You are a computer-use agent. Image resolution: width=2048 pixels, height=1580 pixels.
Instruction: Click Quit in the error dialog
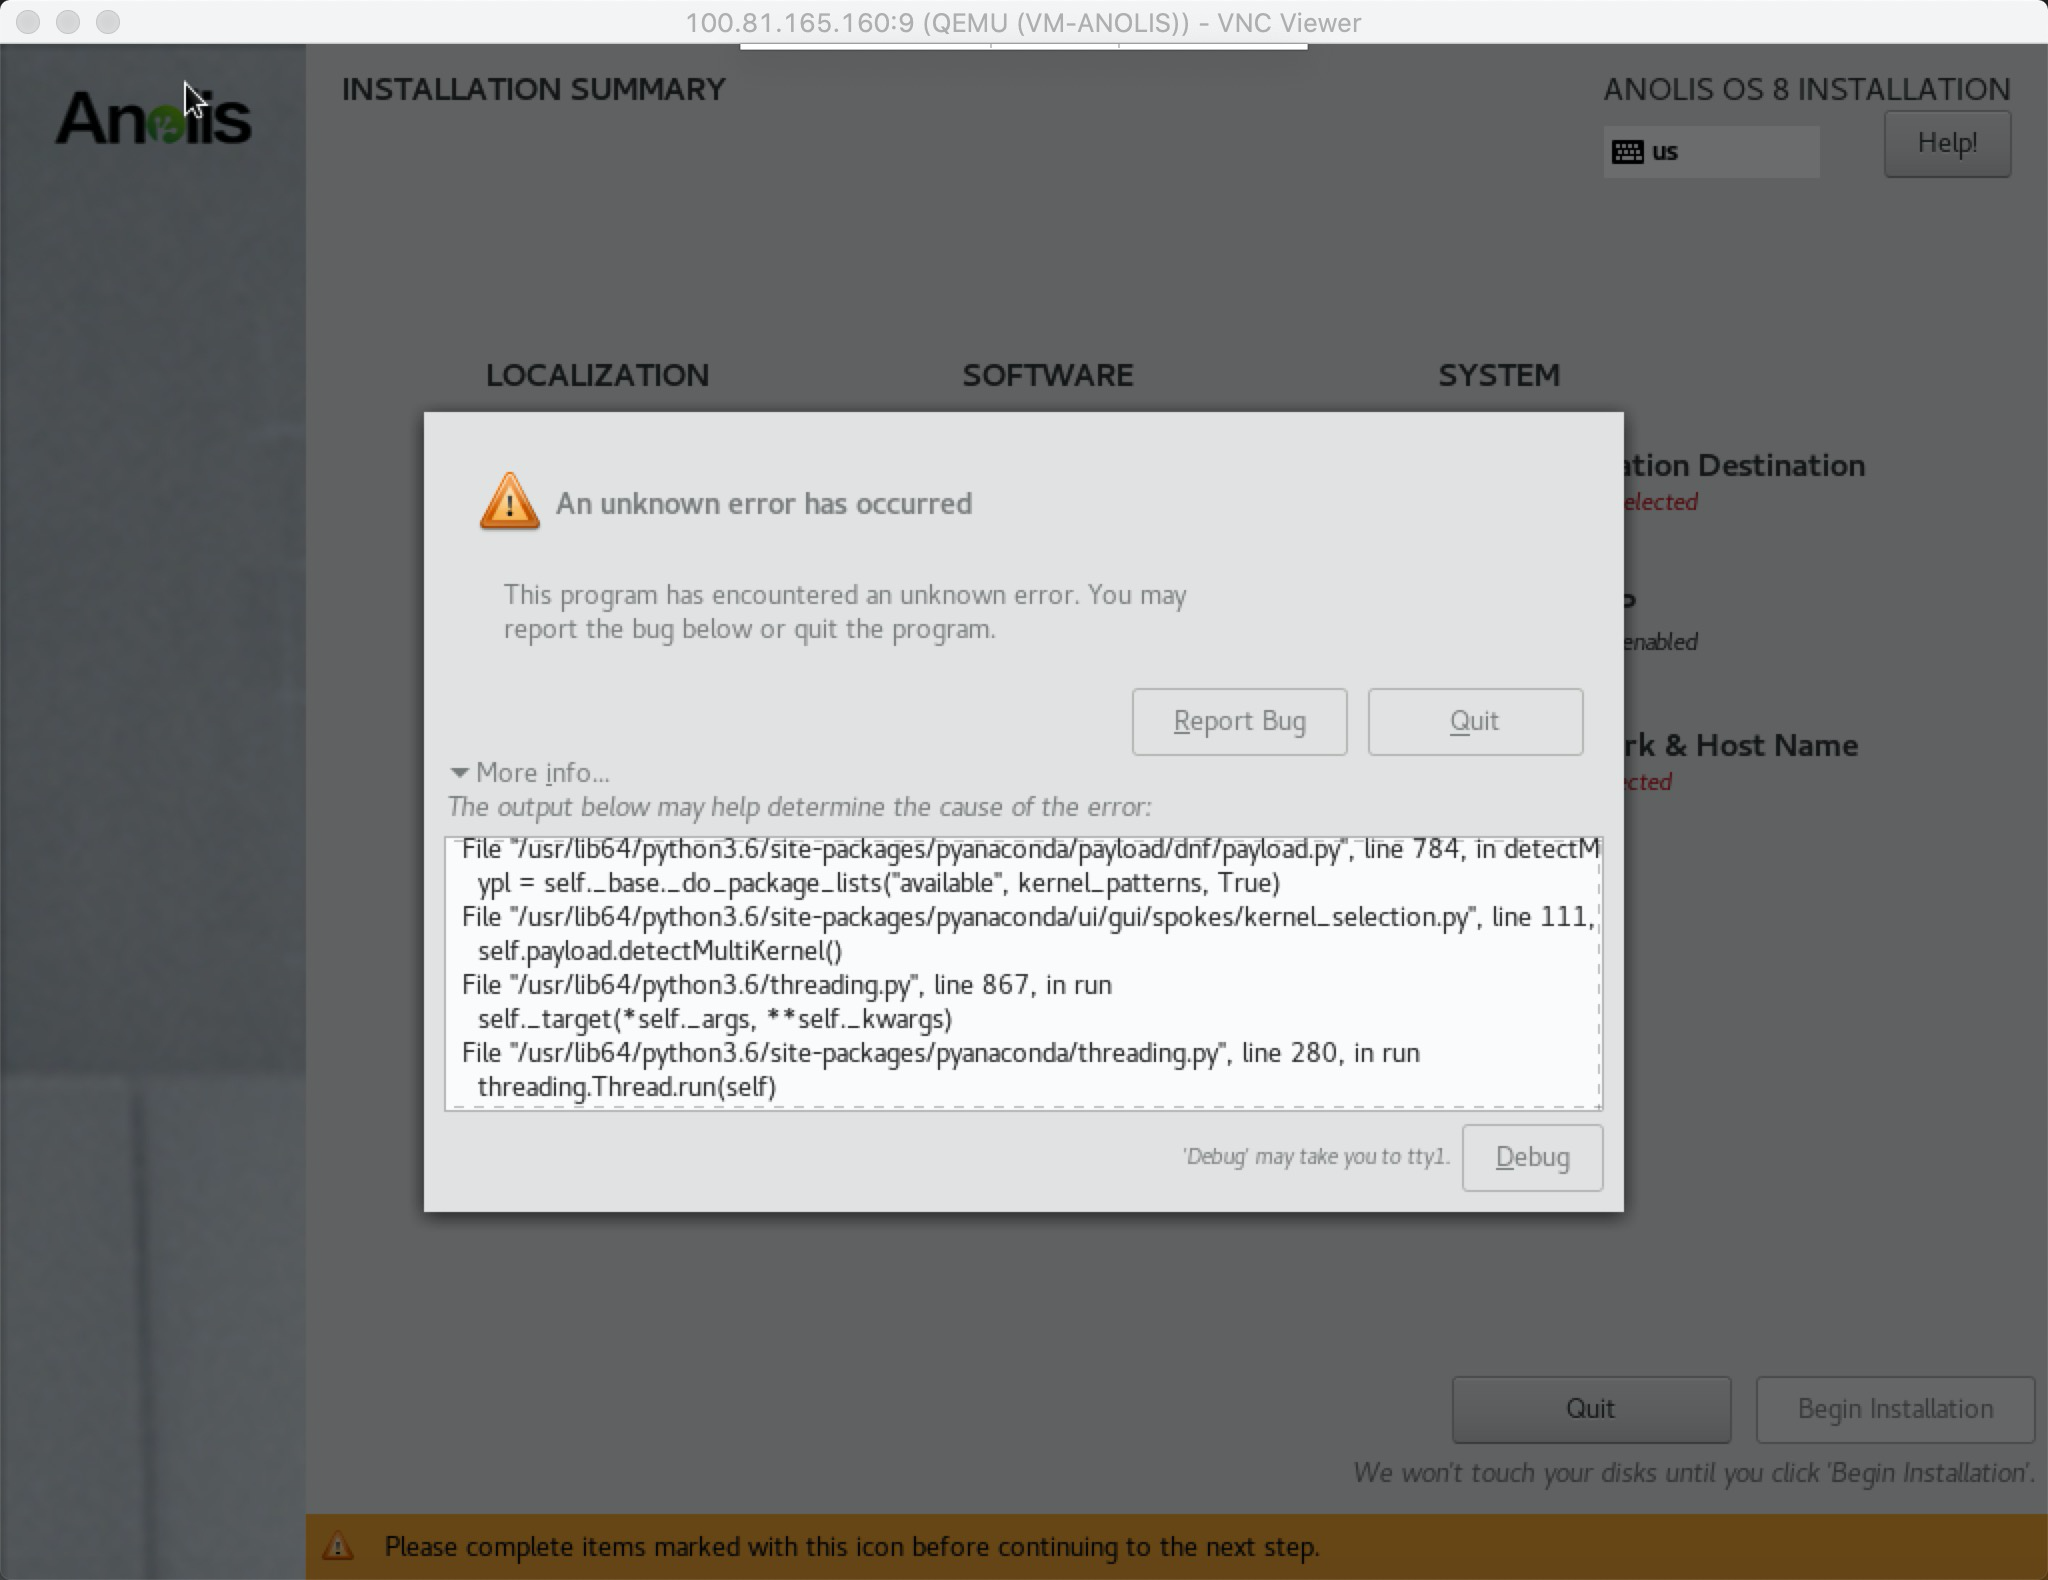click(1474, 721)
